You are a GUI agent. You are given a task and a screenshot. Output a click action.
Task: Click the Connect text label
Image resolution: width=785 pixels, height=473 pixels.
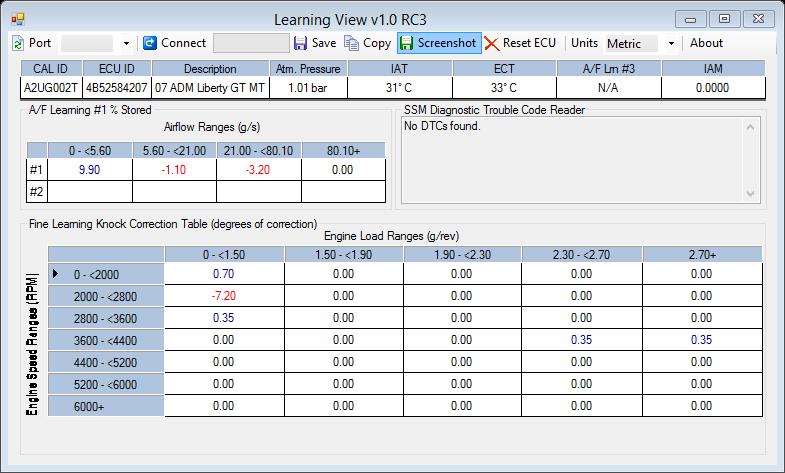pos(183,43)
